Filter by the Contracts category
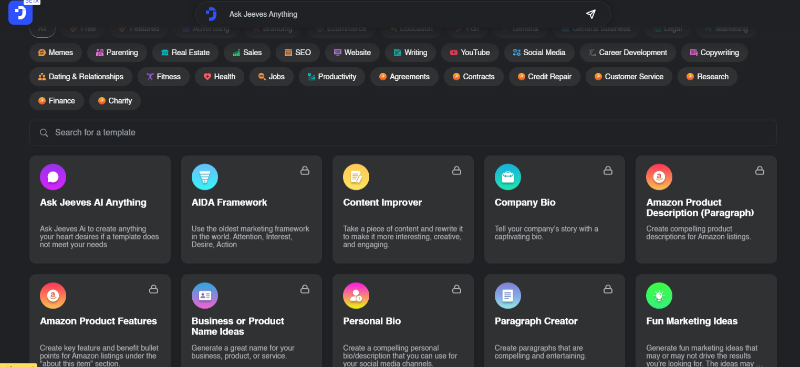This screenshot has width=800, height=367. pos(474,77)
